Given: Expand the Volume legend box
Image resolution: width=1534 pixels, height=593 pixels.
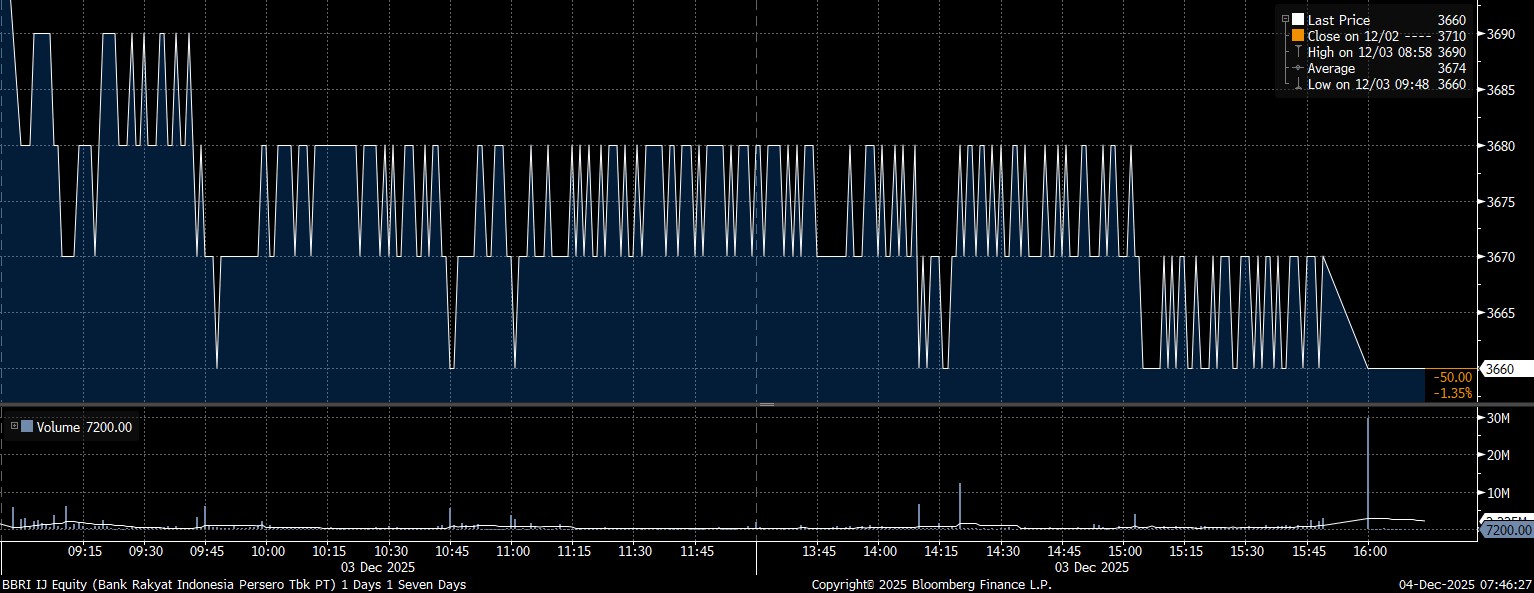Looking at the screenshot, I should [14, 427].
